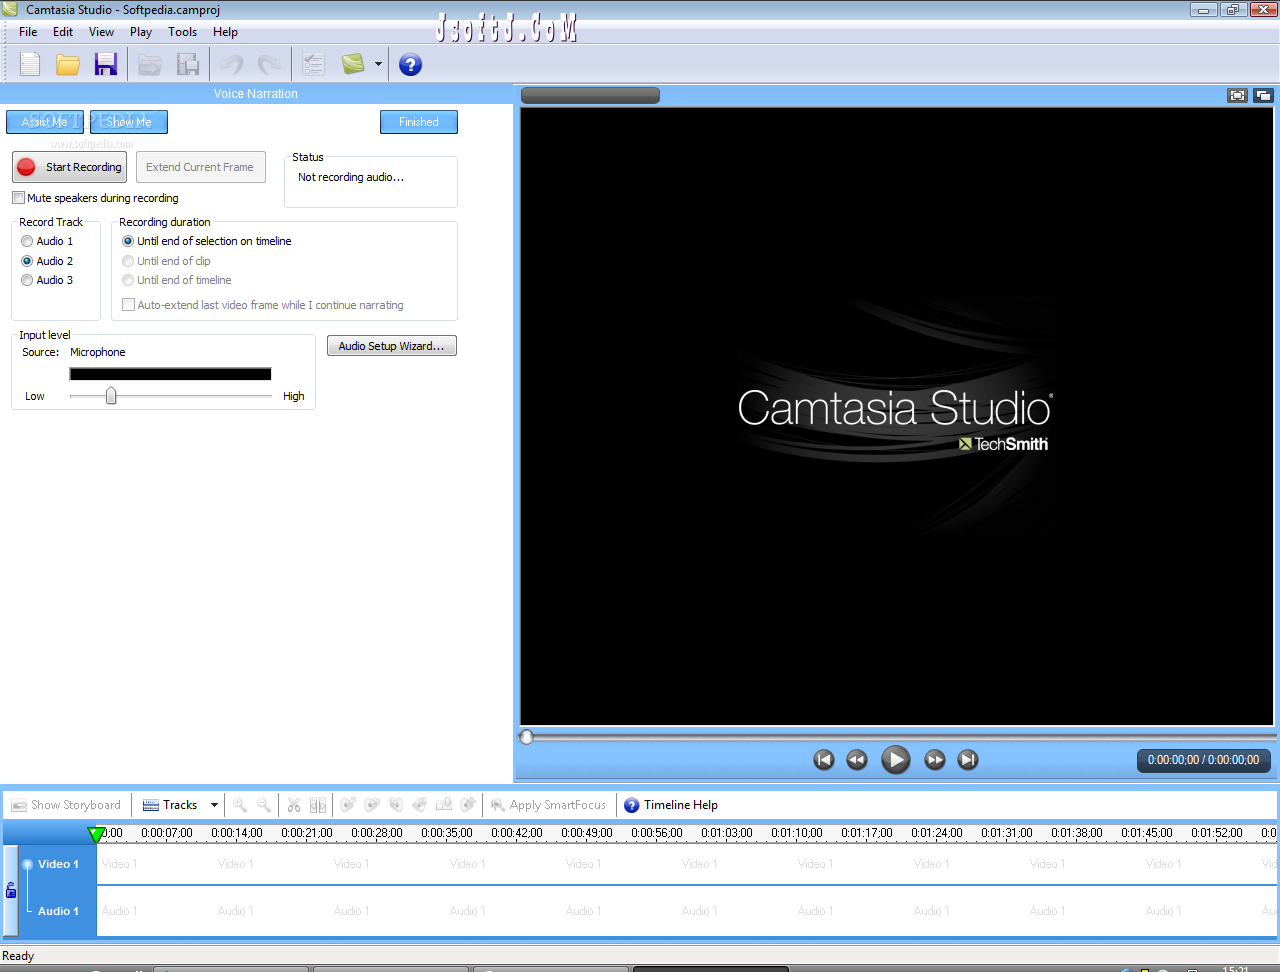Select the Audio 2 record track
This screenshot has height=972, width=1280.
(x=47, y=261)
